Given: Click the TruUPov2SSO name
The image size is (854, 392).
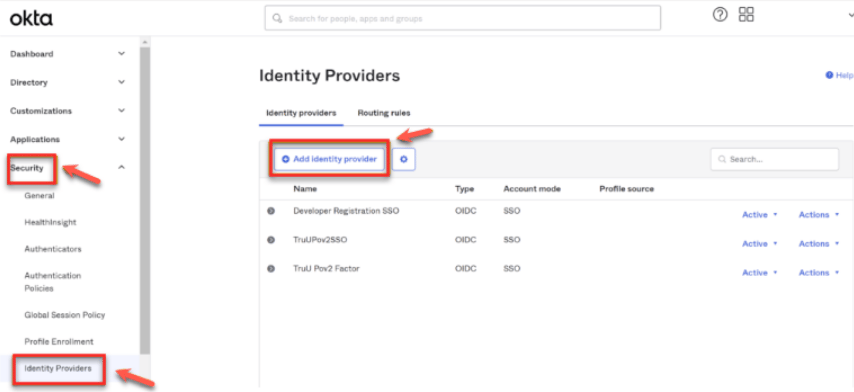Looking at the screenshot, I should pyautogui.click(x=320, y=240).
